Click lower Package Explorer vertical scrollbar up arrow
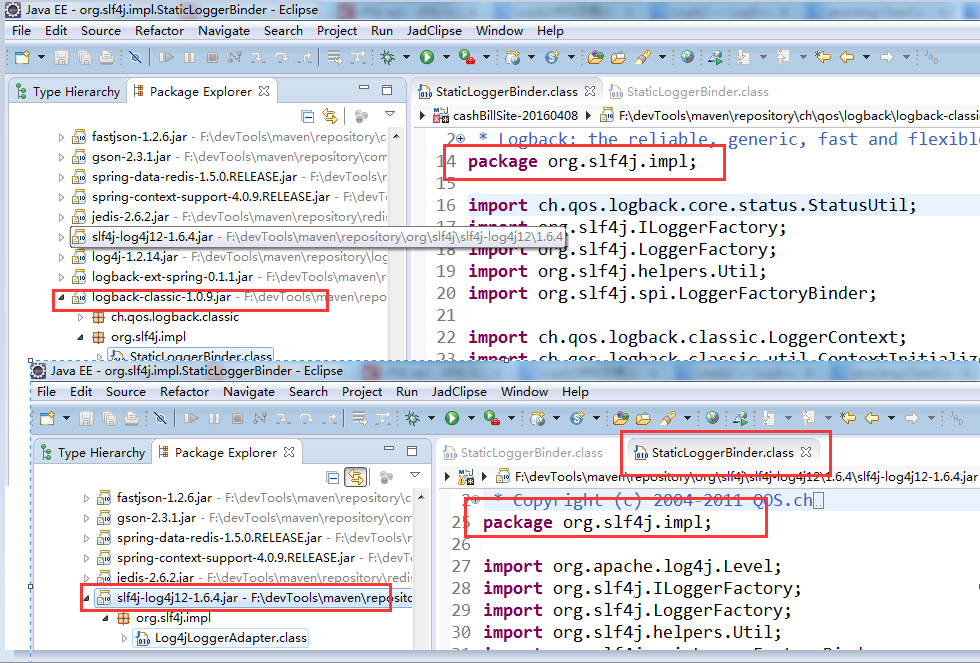 pos(421,497)
